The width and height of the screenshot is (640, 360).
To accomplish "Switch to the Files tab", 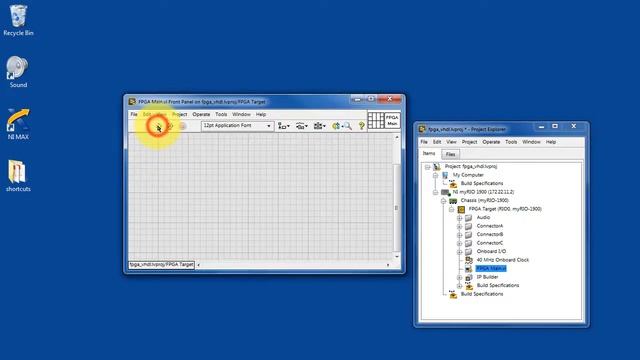I will click(x=450, y=154).
